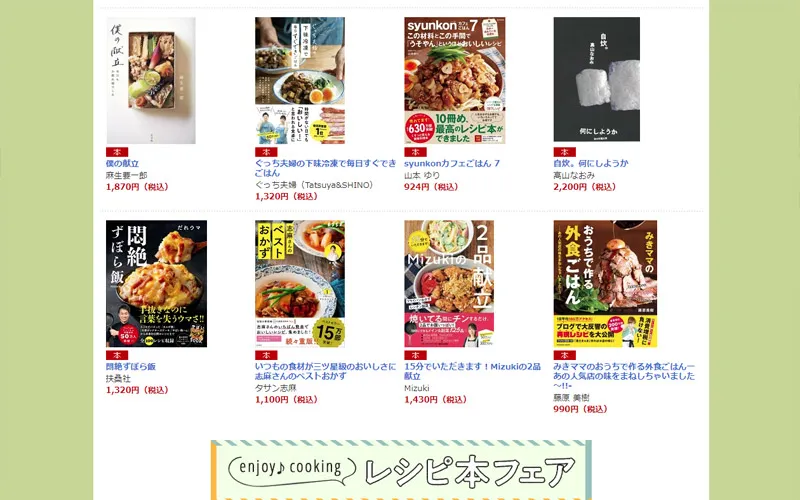
Task: Click the おうちで作る外食ごはん book cover
Action: click(605, 284)
